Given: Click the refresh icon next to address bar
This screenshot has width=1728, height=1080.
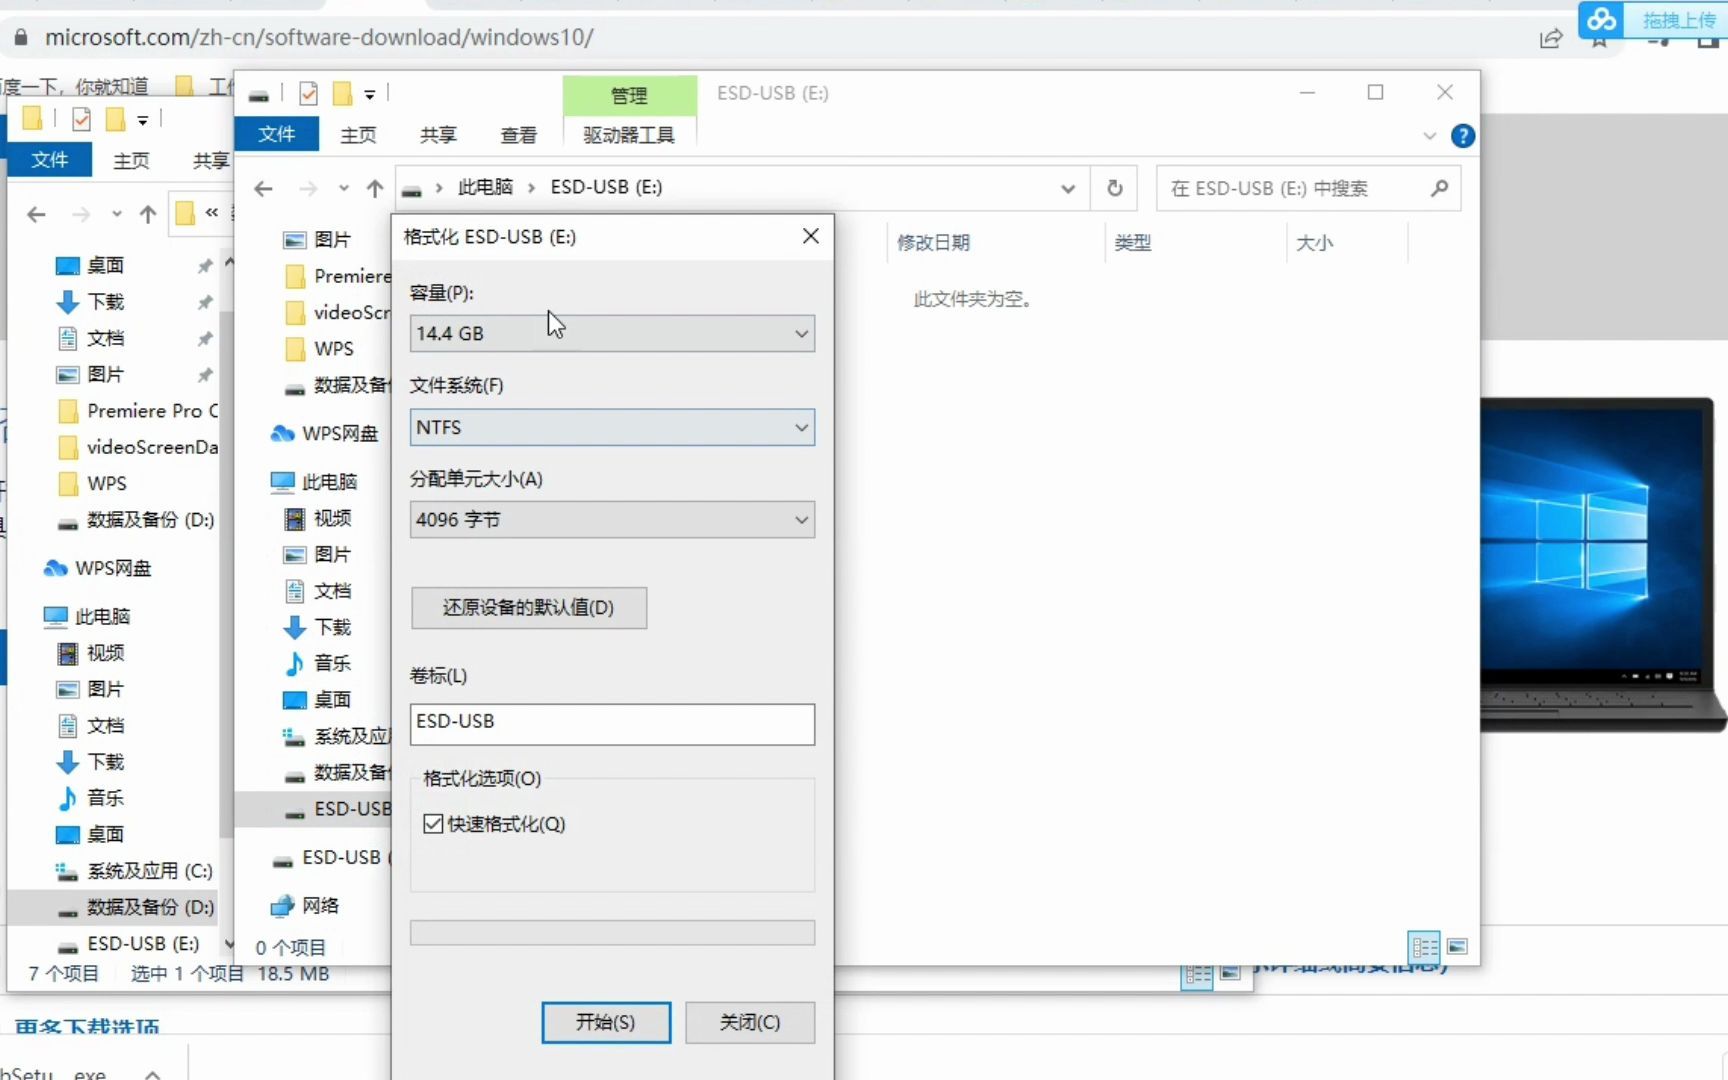Looking at the screenshot, I should (x=1114, y=188).
